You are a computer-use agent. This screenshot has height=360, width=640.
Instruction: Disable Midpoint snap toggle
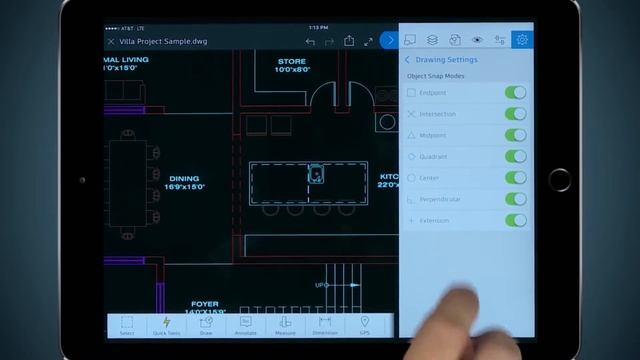[x=516, y=135]
